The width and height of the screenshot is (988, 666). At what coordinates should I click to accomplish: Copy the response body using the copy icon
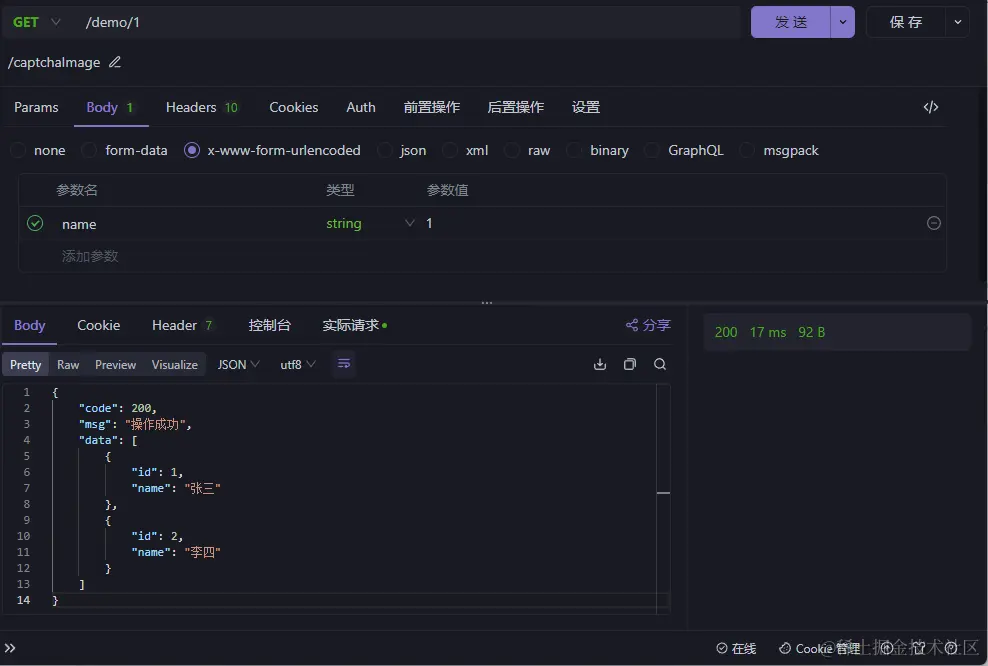(x=629, y=364)
